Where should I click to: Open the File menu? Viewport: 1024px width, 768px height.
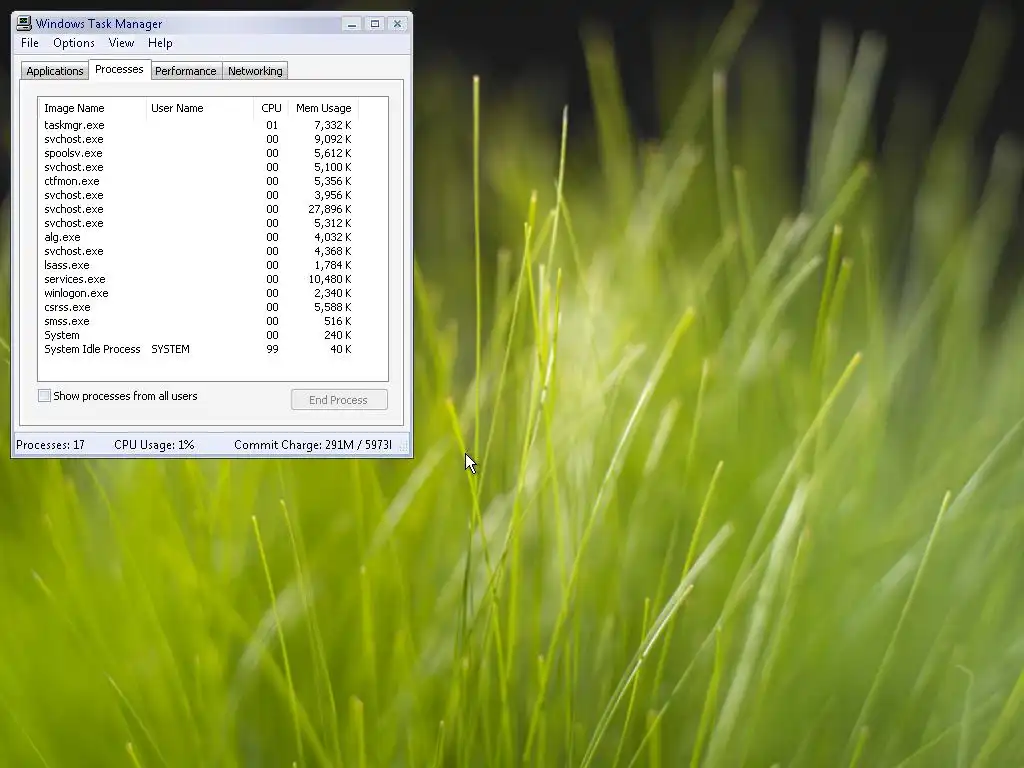click(x=30, y=43)
